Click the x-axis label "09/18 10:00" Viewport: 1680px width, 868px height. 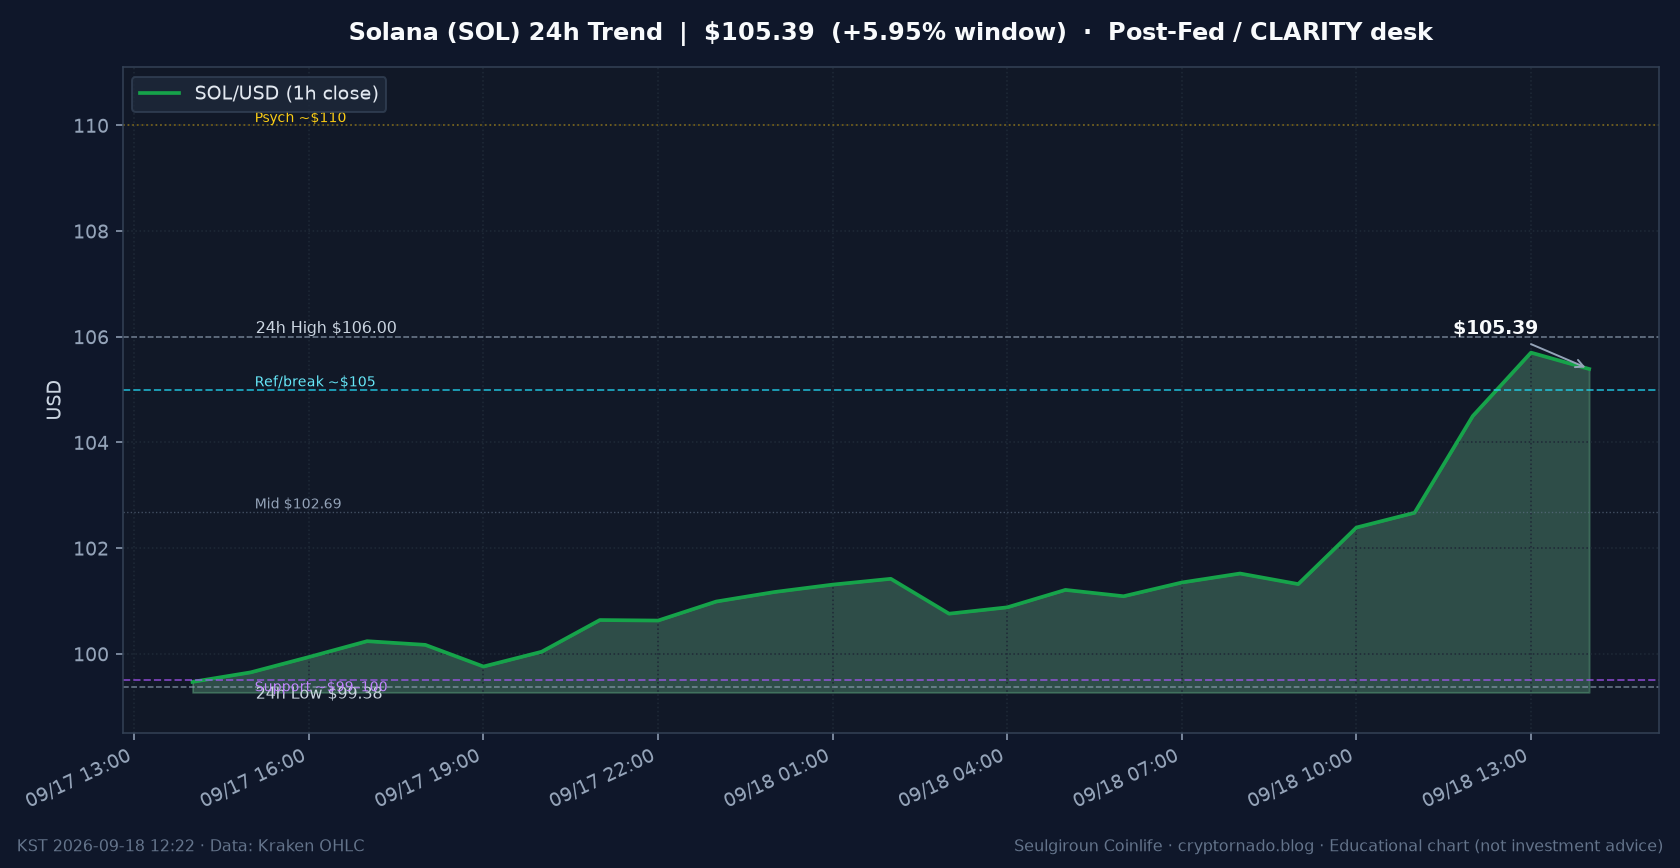pyautogui.click(x=1300, y=778)
